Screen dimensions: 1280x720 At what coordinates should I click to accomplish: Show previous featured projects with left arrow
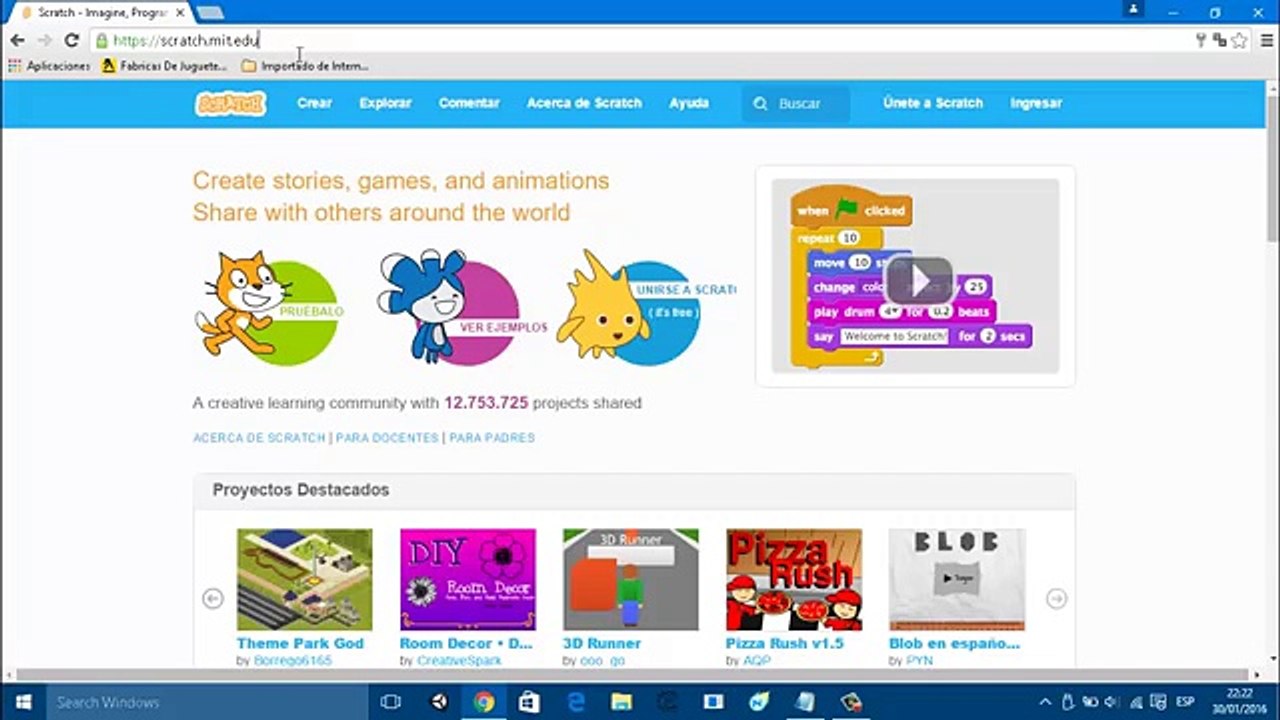212,598
